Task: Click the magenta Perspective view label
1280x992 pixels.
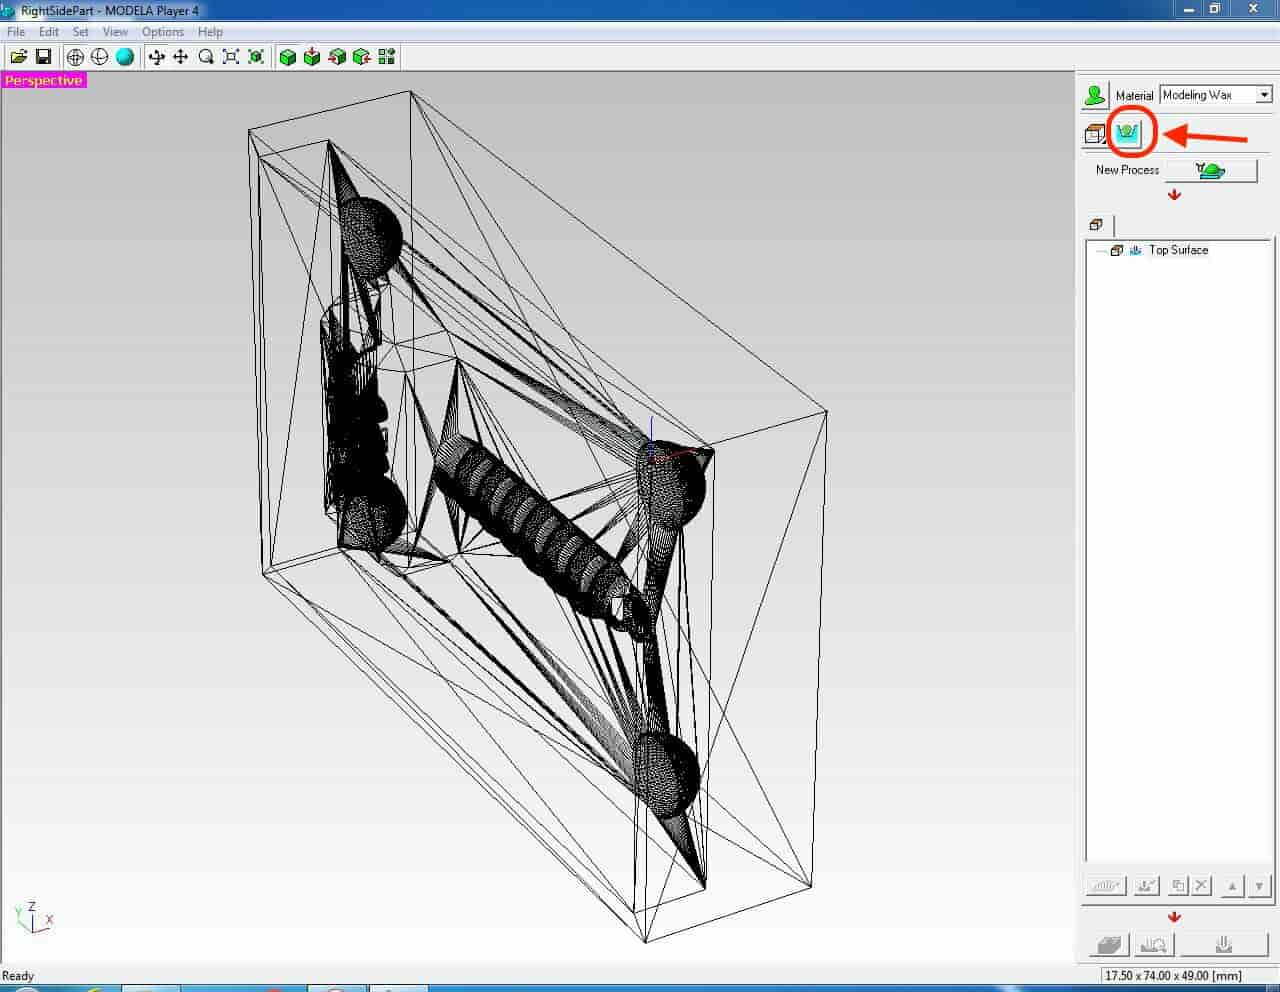Action: 44,80
